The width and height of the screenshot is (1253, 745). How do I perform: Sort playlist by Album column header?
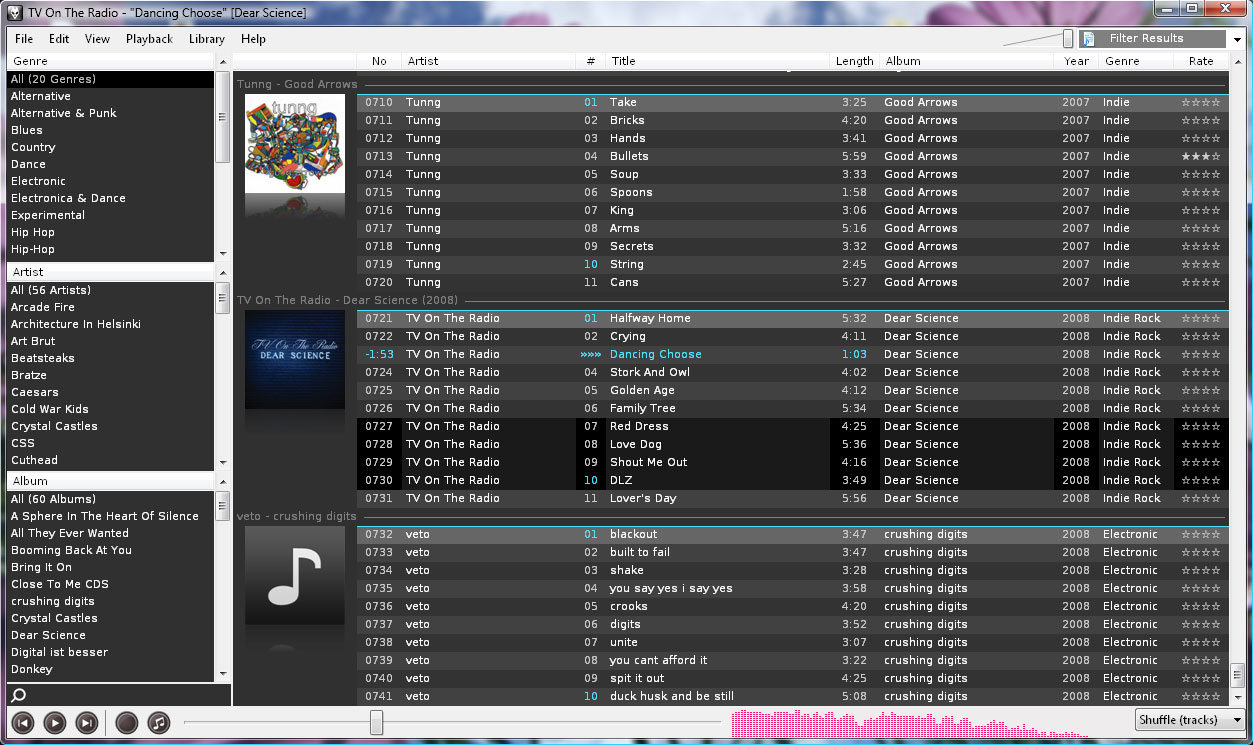(966, 61)
